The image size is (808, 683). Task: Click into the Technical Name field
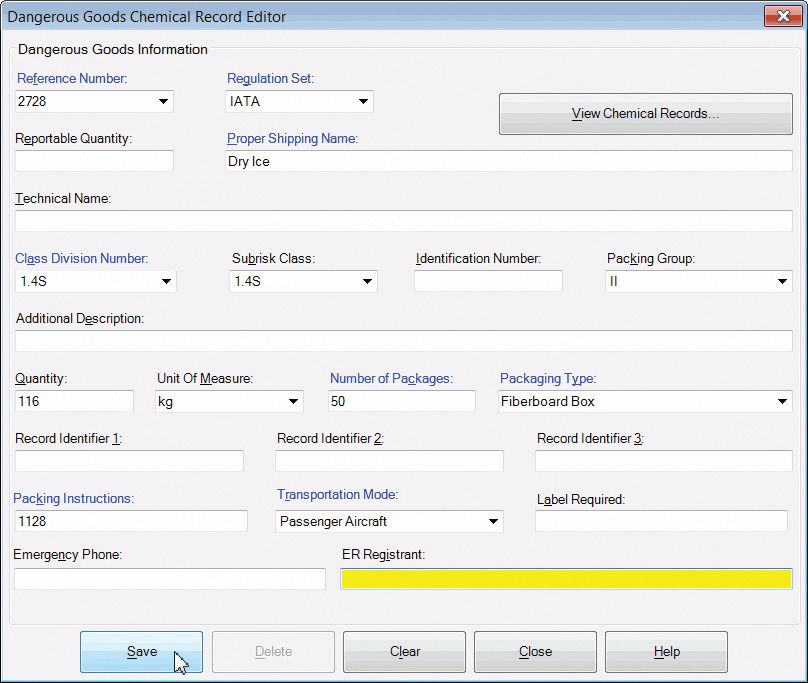pyautogui.click(x=403, y=221)
